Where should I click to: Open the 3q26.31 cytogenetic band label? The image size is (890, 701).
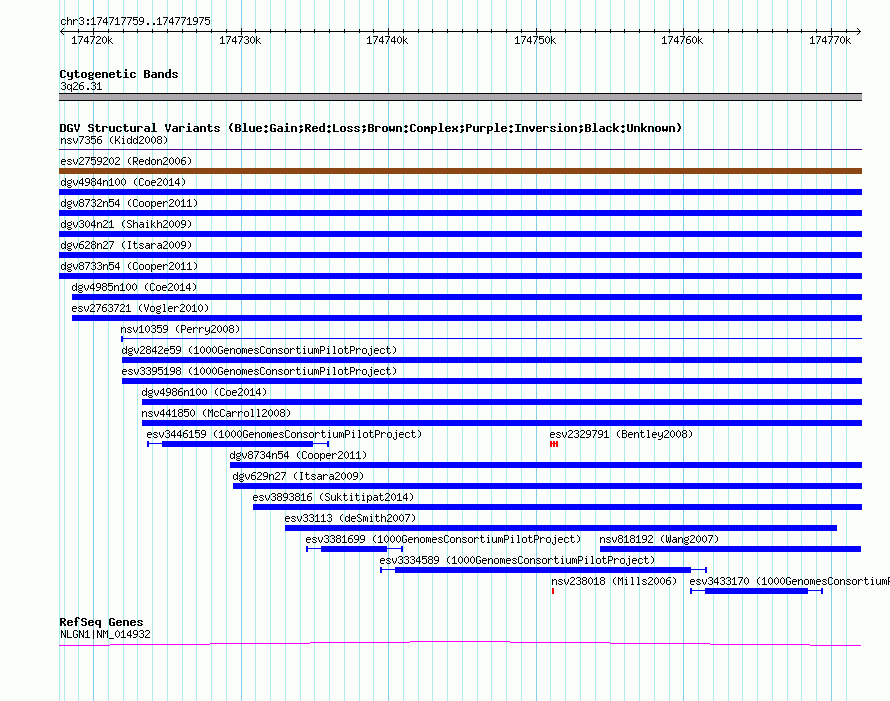[81, 86]
